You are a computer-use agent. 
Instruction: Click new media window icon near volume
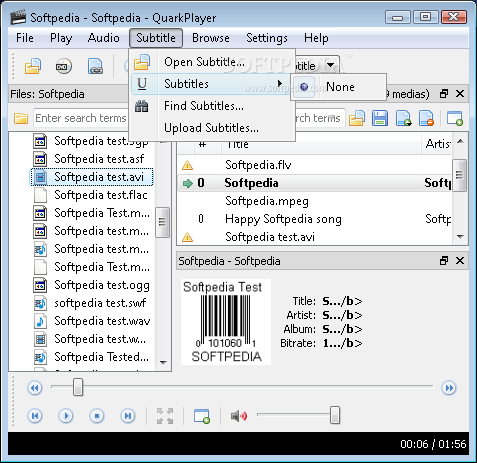click(202, 416)
